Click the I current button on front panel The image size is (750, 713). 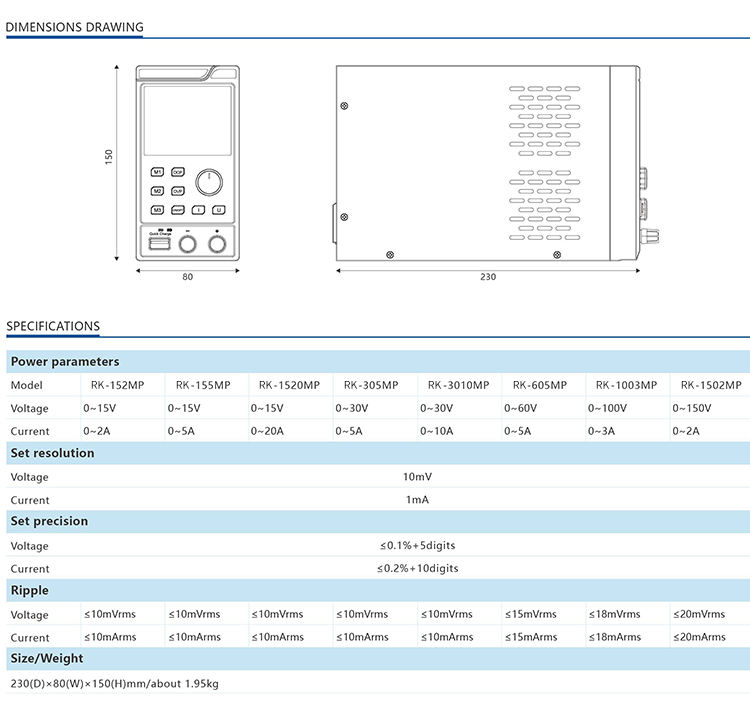pos(199,210)
